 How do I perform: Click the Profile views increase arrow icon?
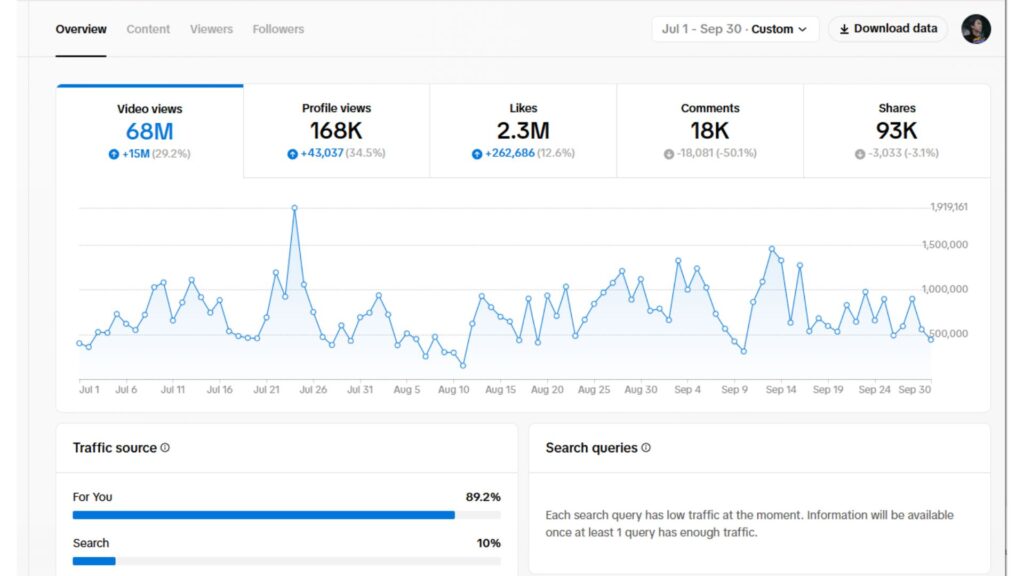click(292, 154)
